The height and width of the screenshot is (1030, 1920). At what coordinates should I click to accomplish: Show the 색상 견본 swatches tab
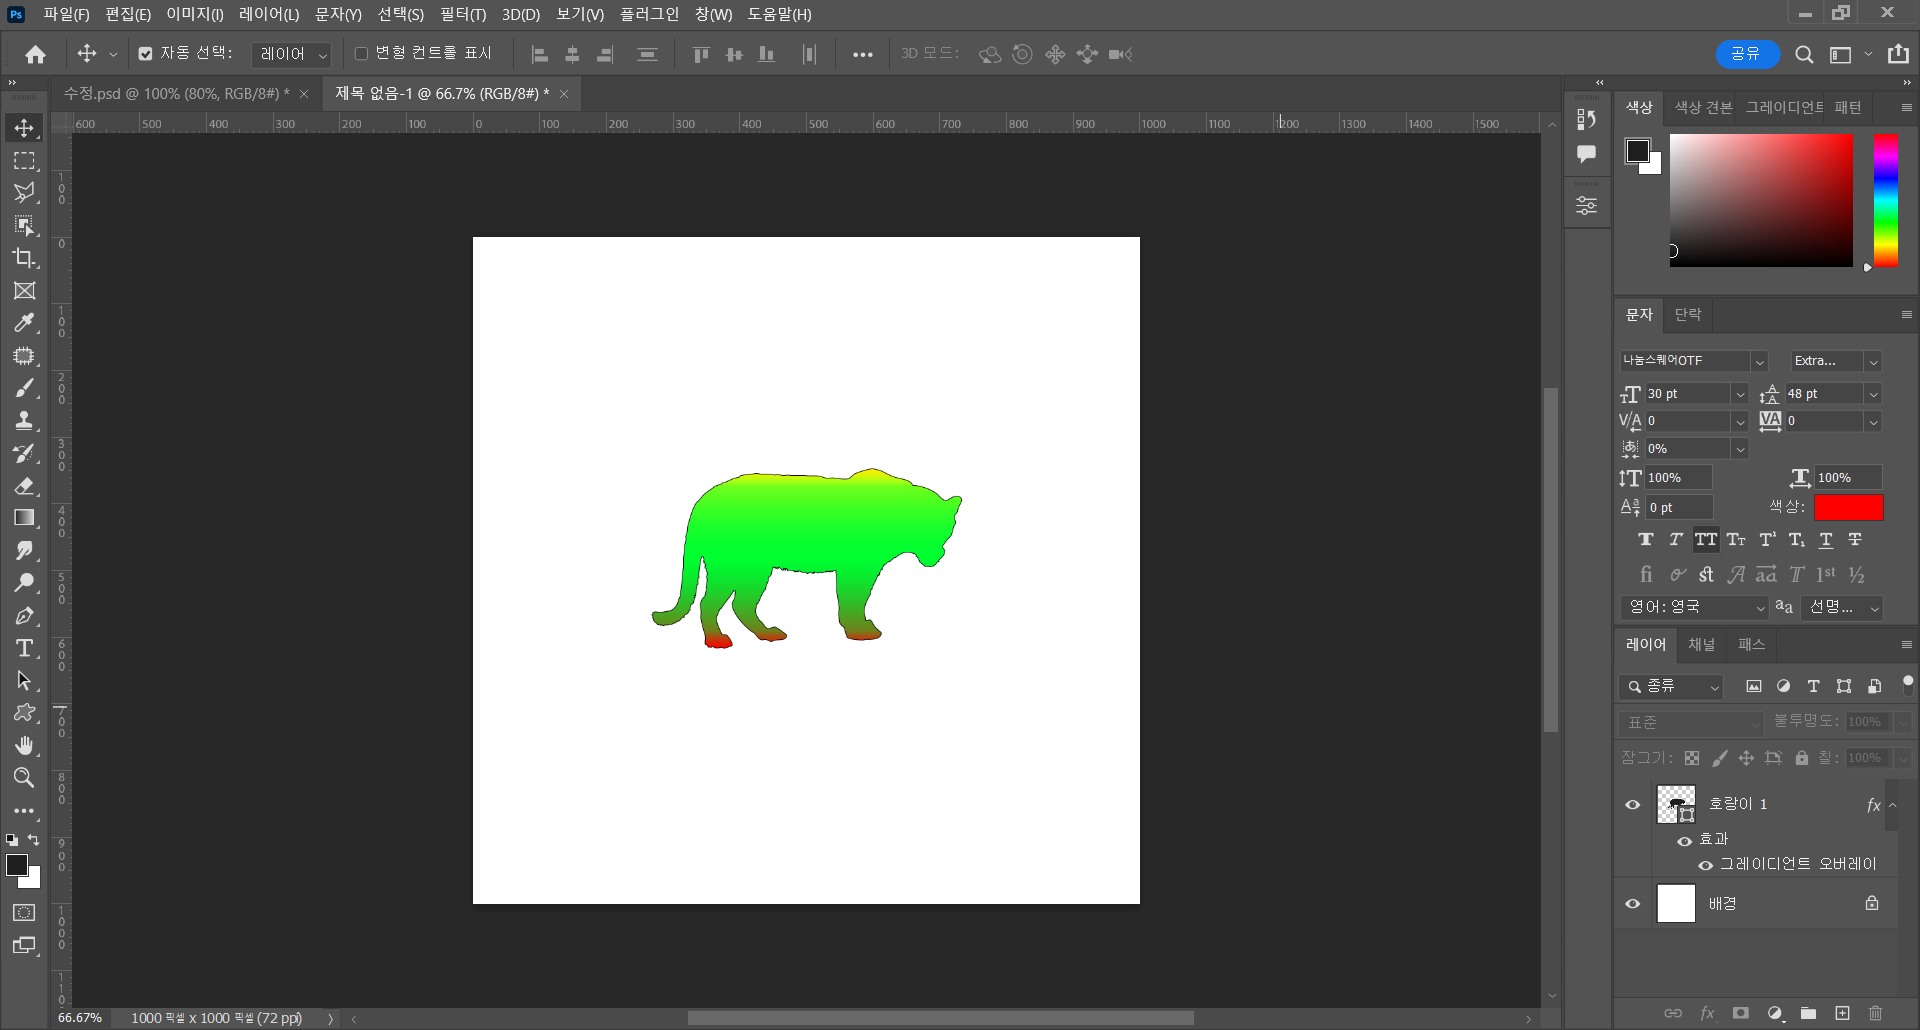[1703, 108]
